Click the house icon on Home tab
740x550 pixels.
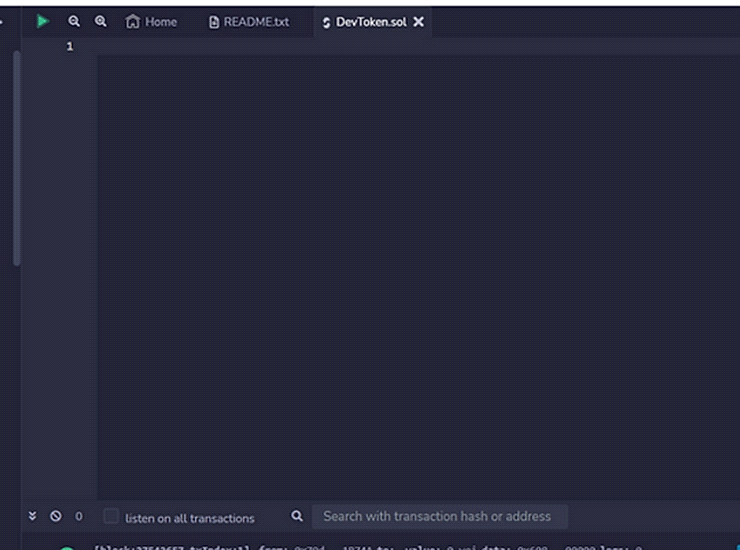click(x=132, y=22)
